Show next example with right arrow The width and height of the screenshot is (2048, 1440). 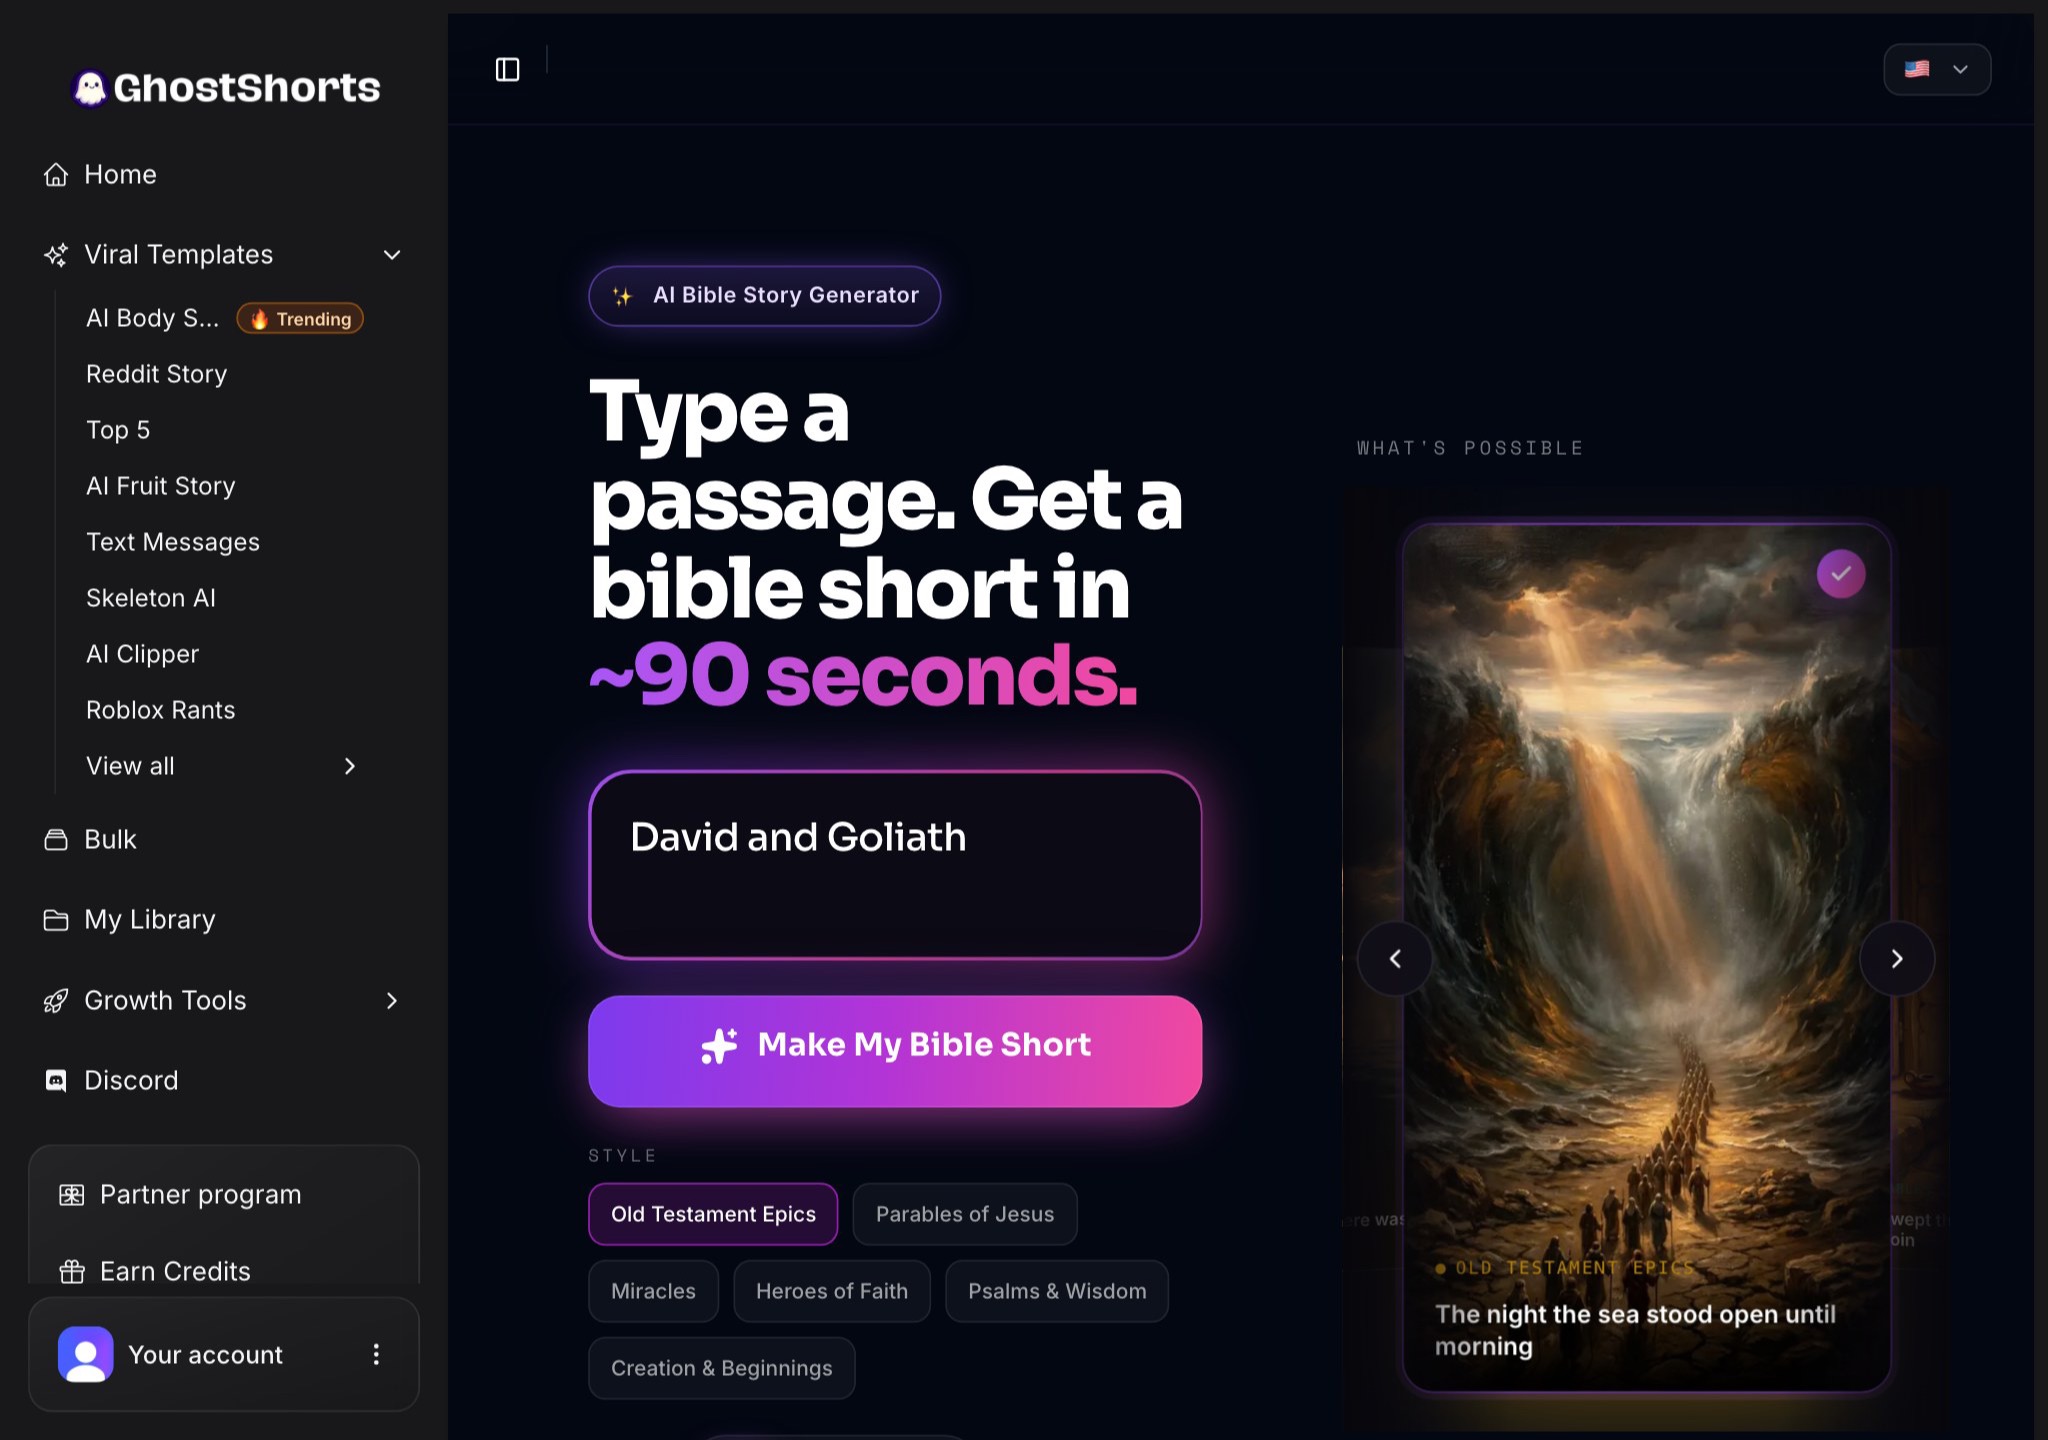[x=1897, y=959]
